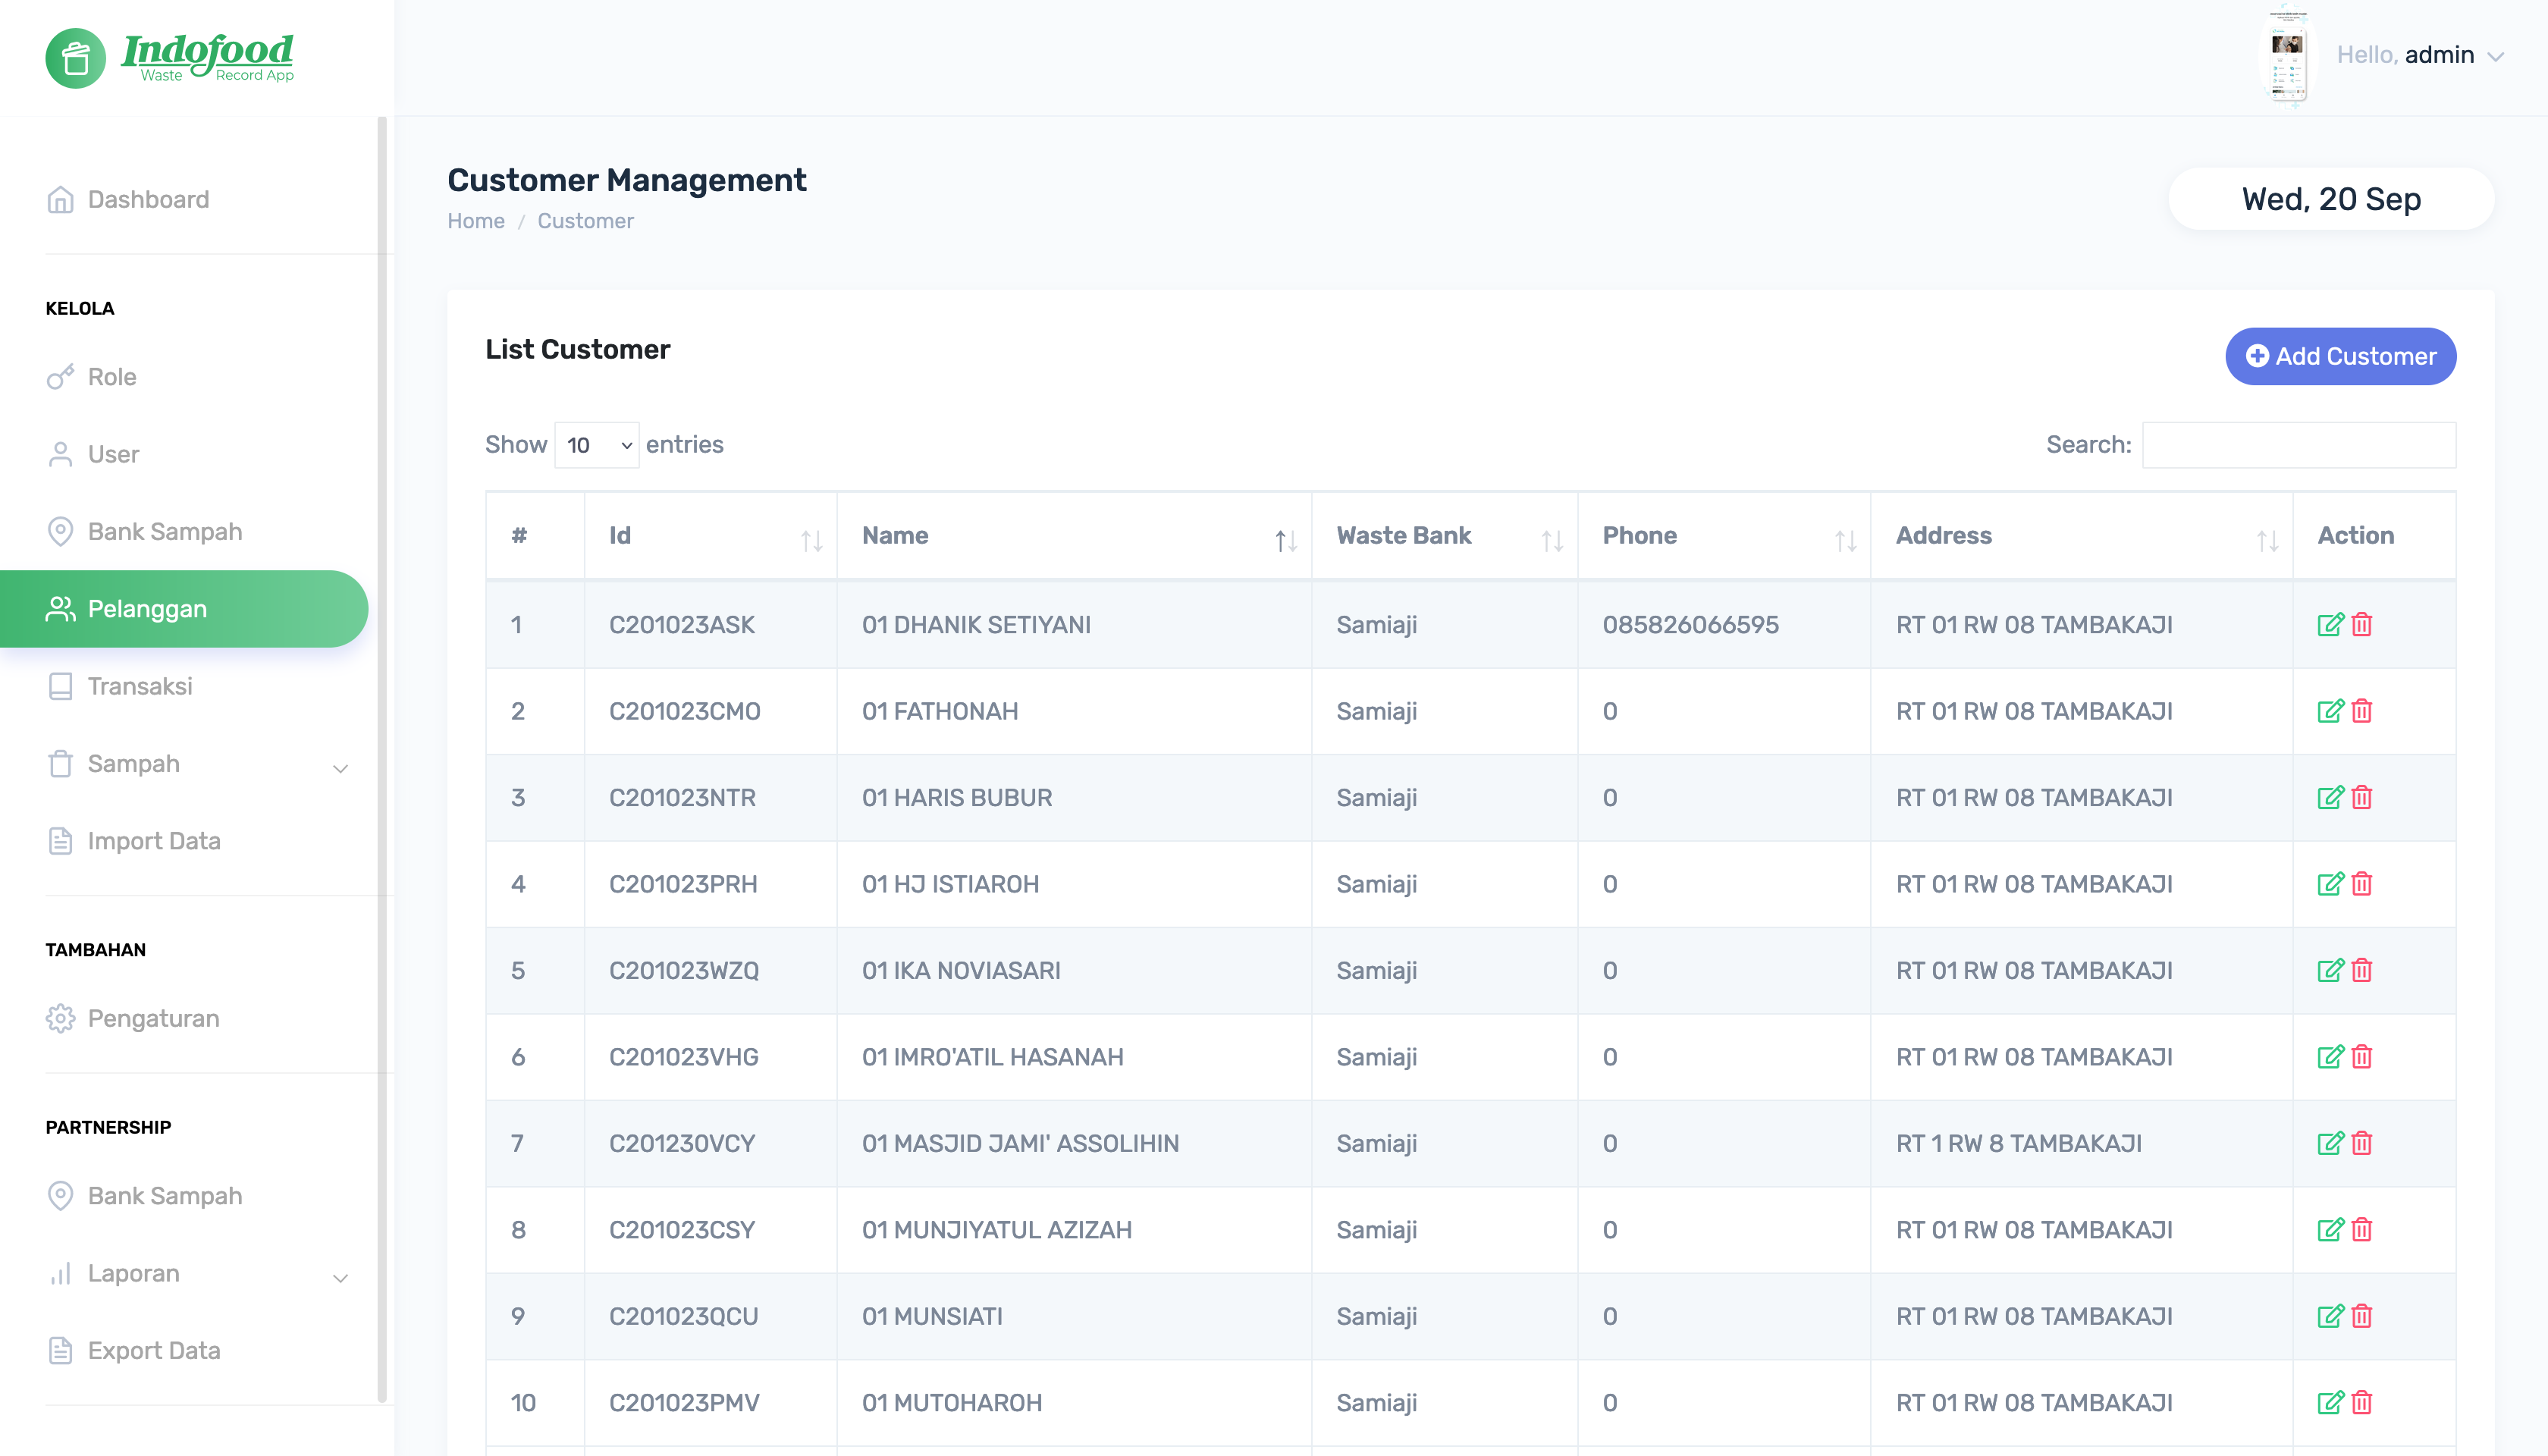Open Bank Sampah under Kelola
This screenshot has width=2548, height=1456.
tap(144, 532)
